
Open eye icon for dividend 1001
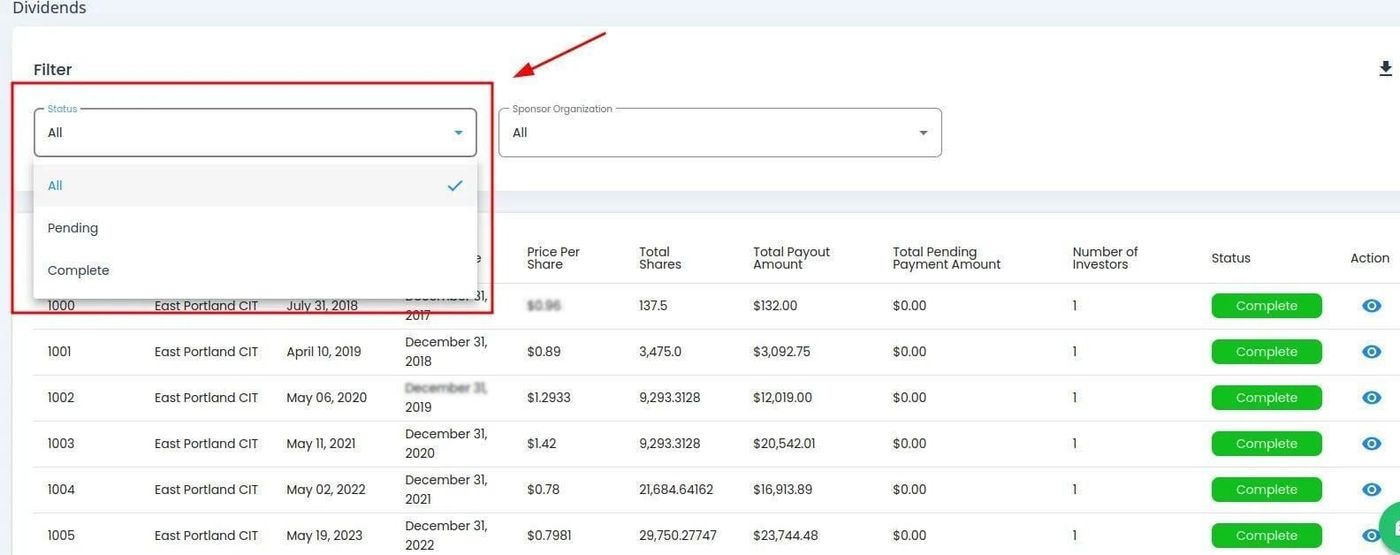pos(1371,352)
